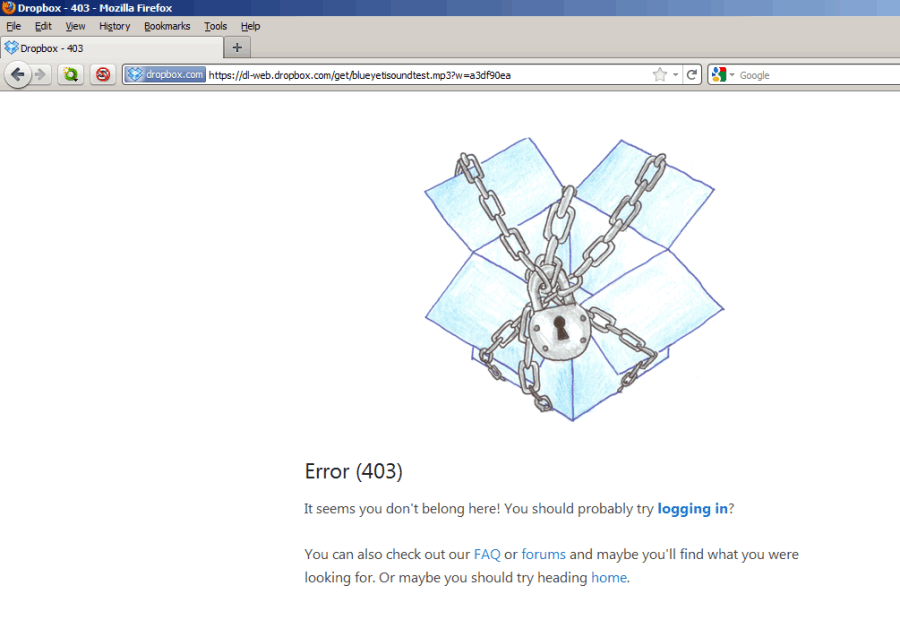Visit the forums link
The height and width of the screenshot is (620, 900).
(543, 554)
